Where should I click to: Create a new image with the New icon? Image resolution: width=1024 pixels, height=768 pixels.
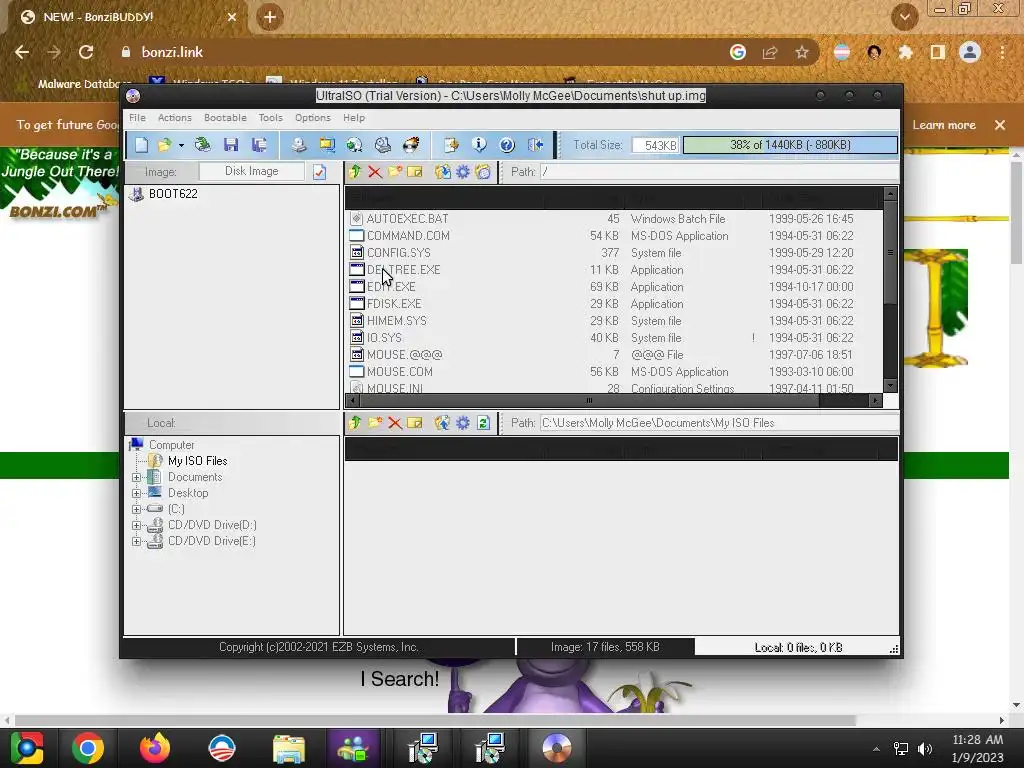coord(142,145)
